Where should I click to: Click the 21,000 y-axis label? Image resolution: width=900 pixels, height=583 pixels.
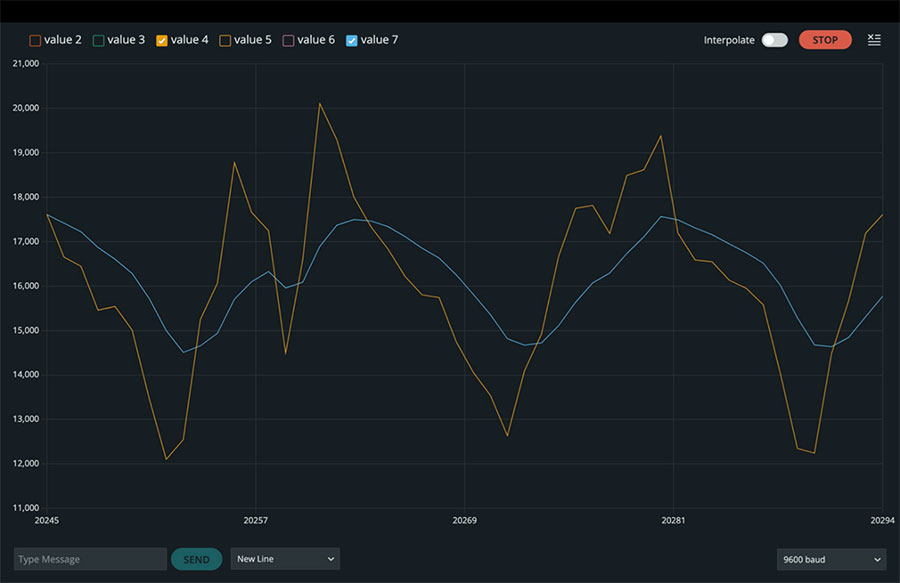click(24, 64)
